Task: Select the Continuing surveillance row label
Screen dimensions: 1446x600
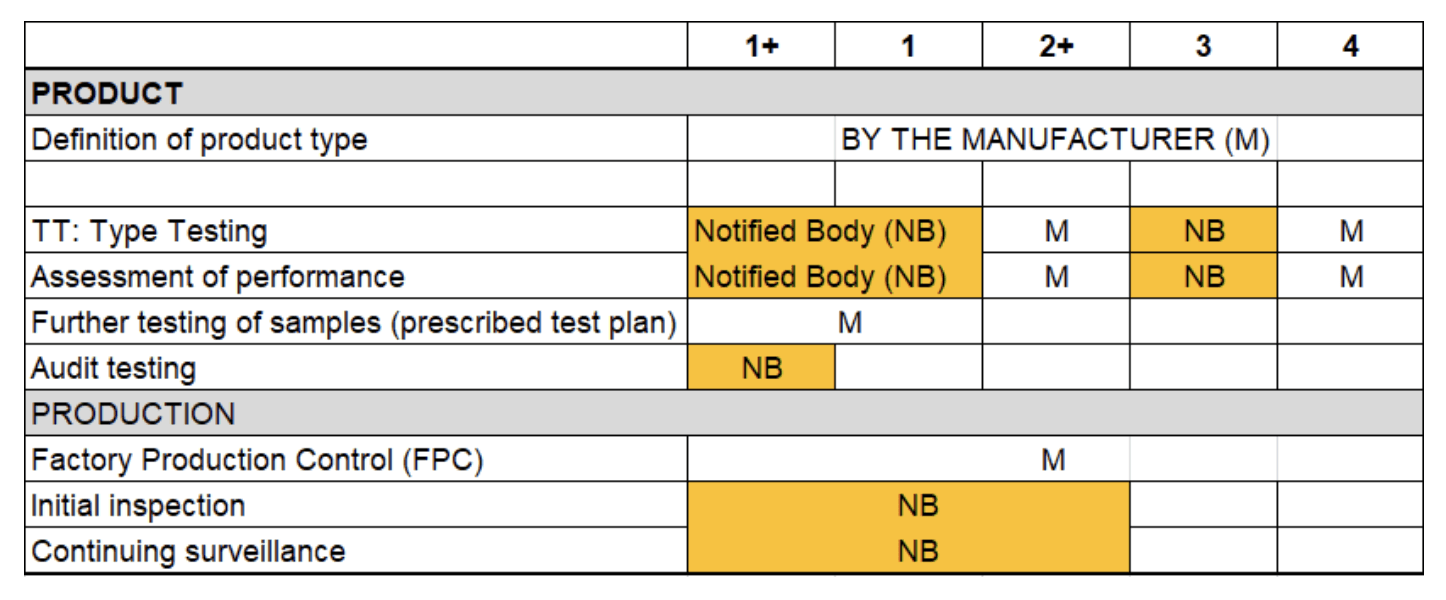Action: (188, 551)
